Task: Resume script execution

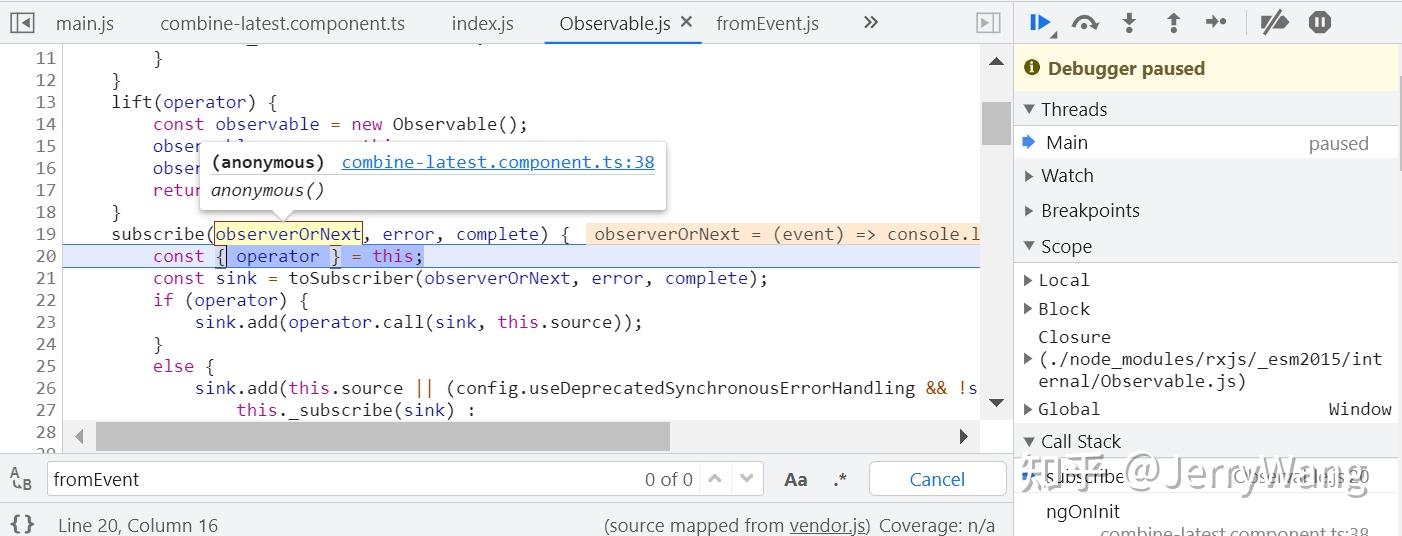Action: click(1040, 22)
